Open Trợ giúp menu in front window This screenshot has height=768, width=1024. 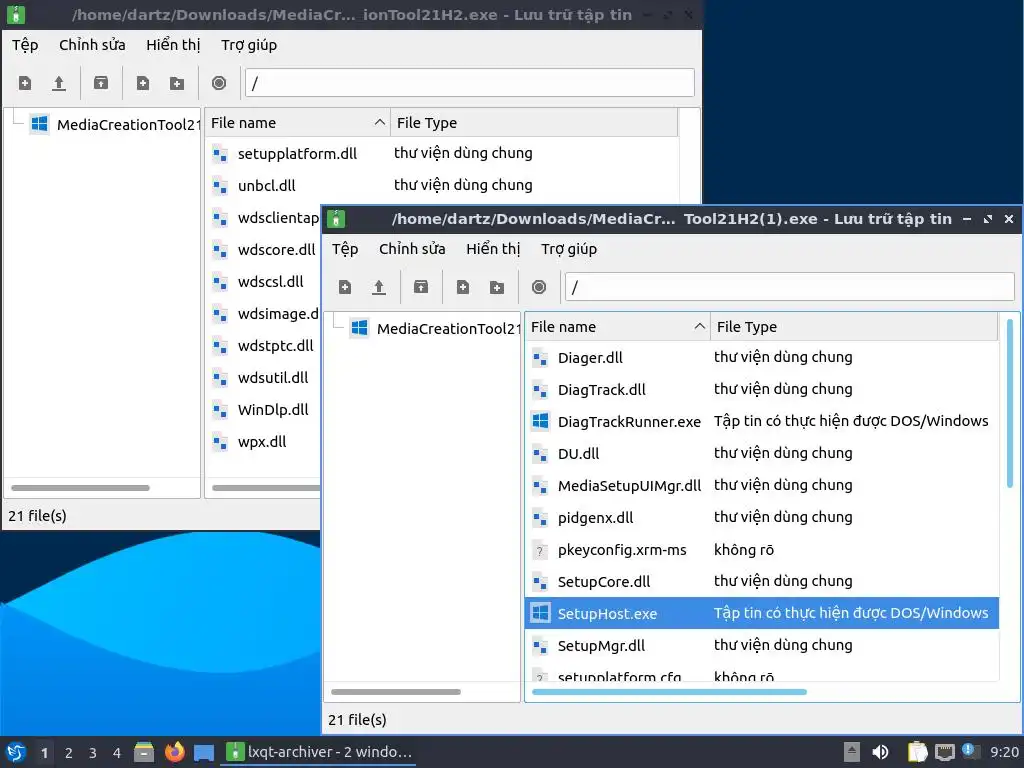(x=569, y=249)
